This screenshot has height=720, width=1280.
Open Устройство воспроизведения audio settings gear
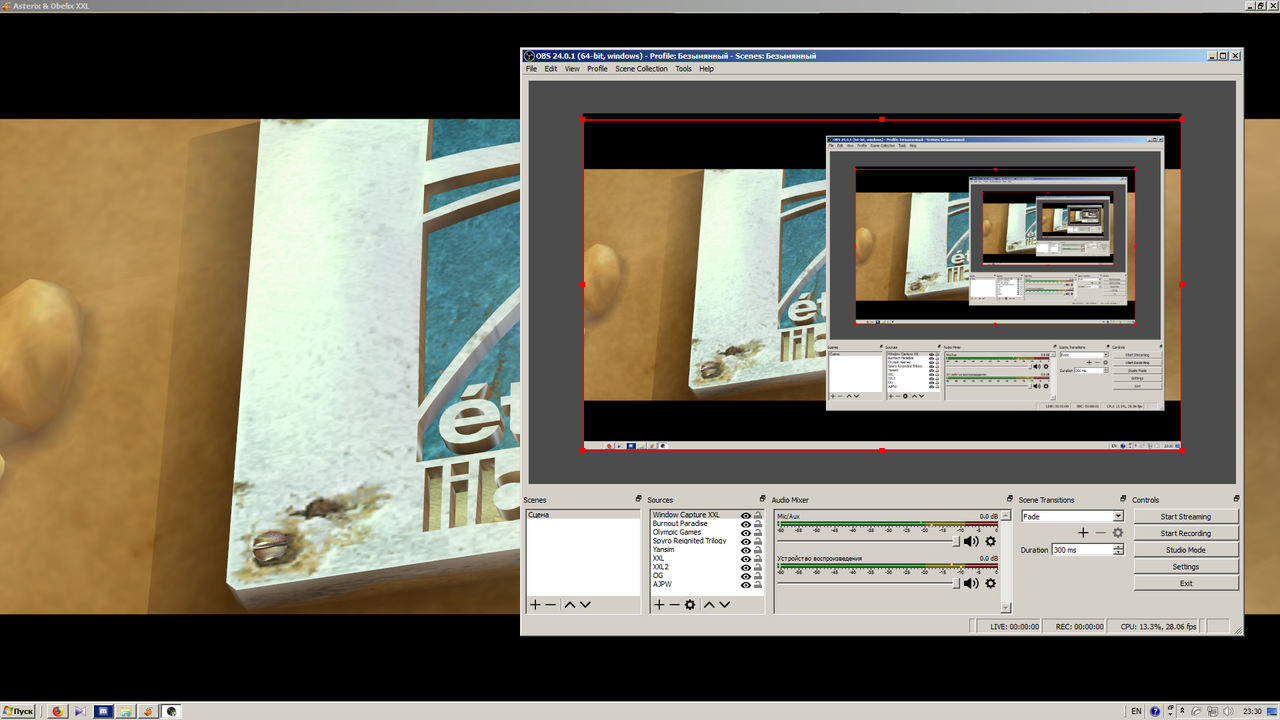click(990, 583)
